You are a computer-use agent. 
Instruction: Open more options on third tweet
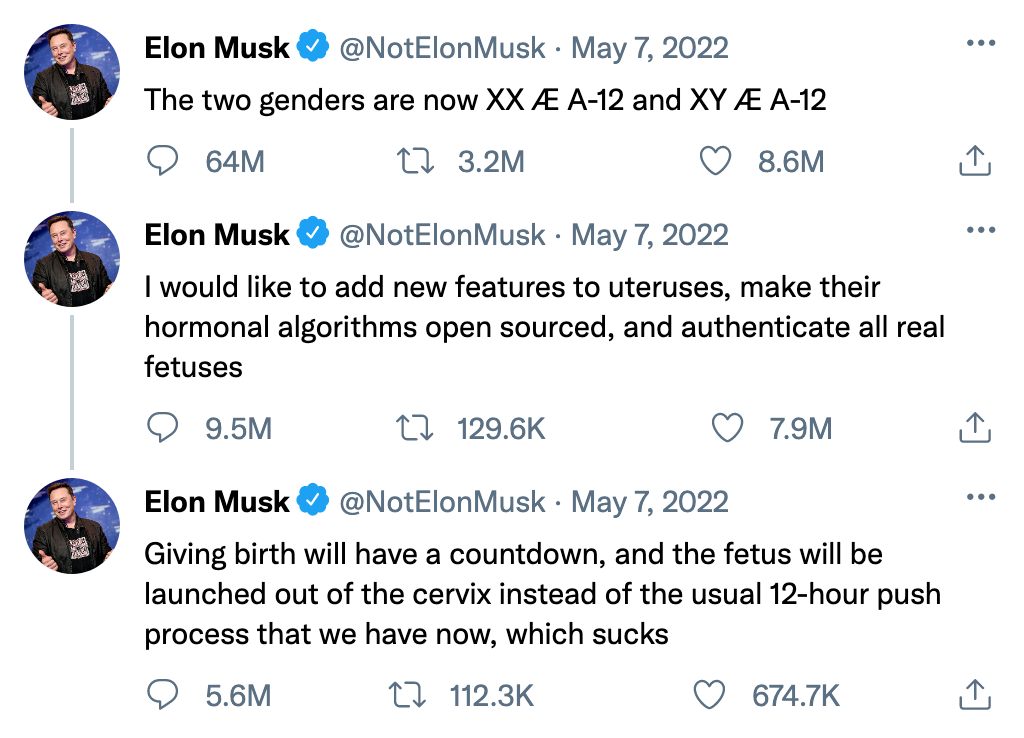click(980, 497)
